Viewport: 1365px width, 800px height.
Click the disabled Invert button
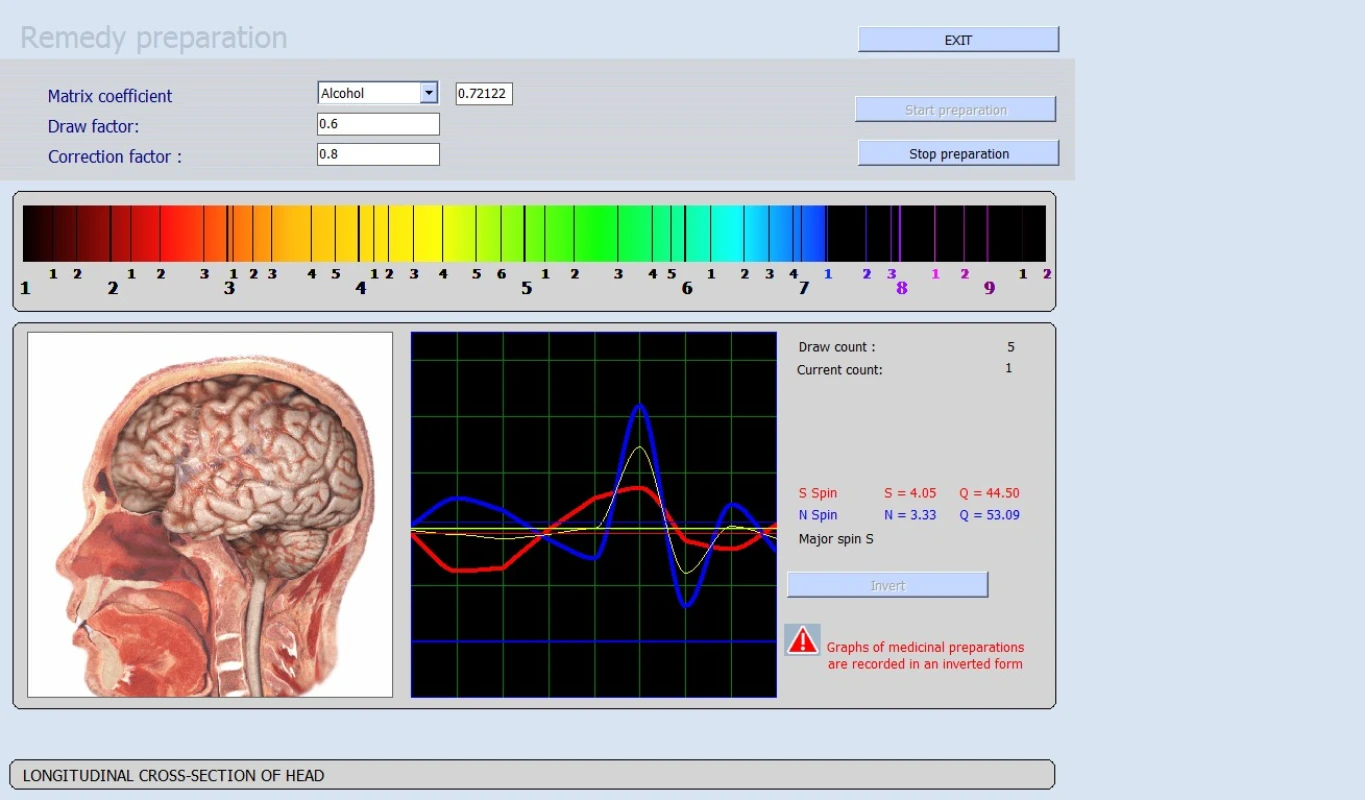tap(888, 585)
